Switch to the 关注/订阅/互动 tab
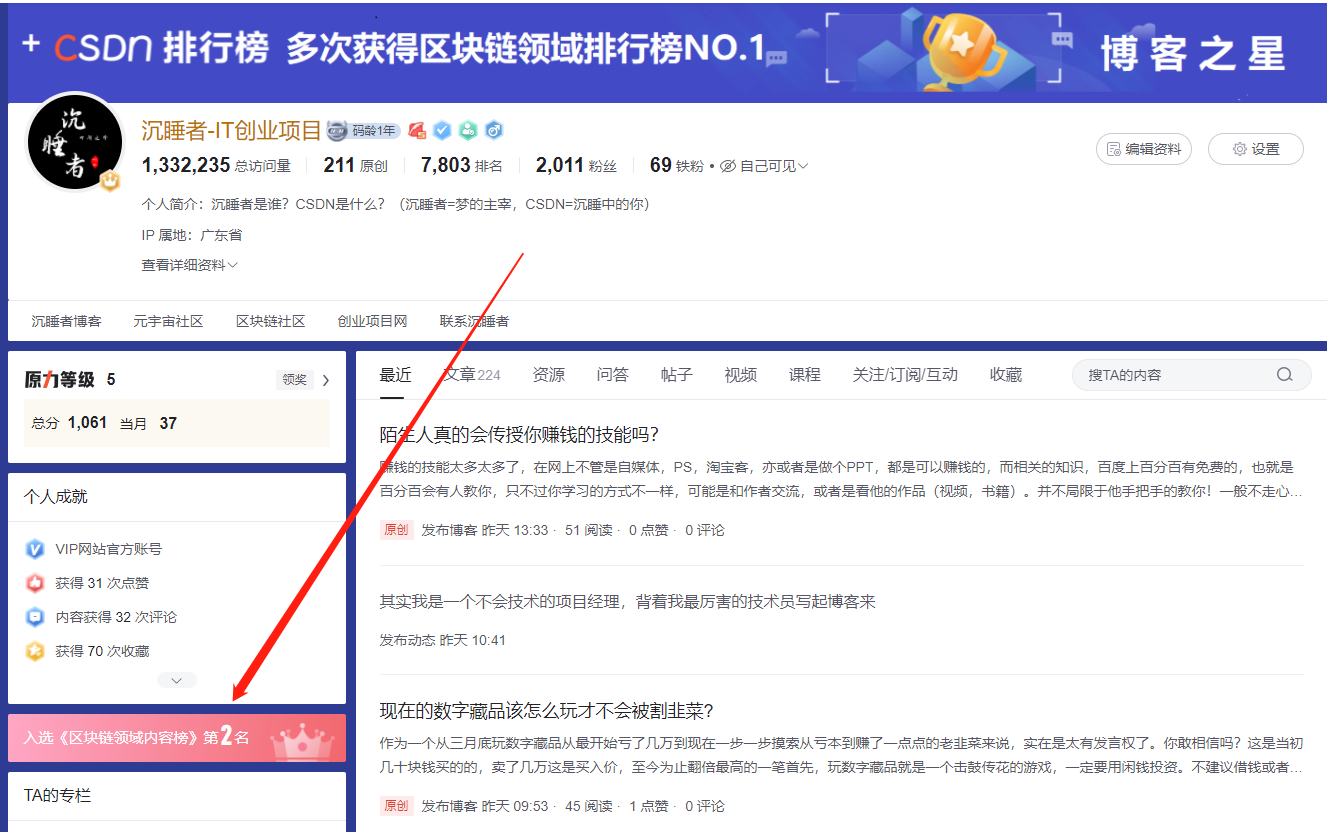 click(905, 375)
